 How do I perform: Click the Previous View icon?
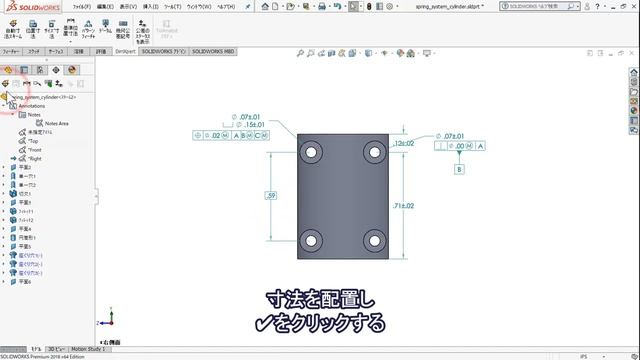click(321, 53)
